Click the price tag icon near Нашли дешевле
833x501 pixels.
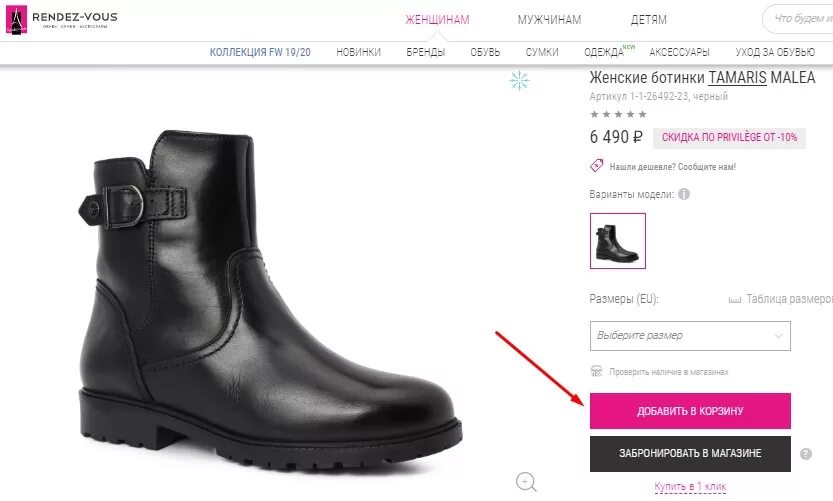596,166
